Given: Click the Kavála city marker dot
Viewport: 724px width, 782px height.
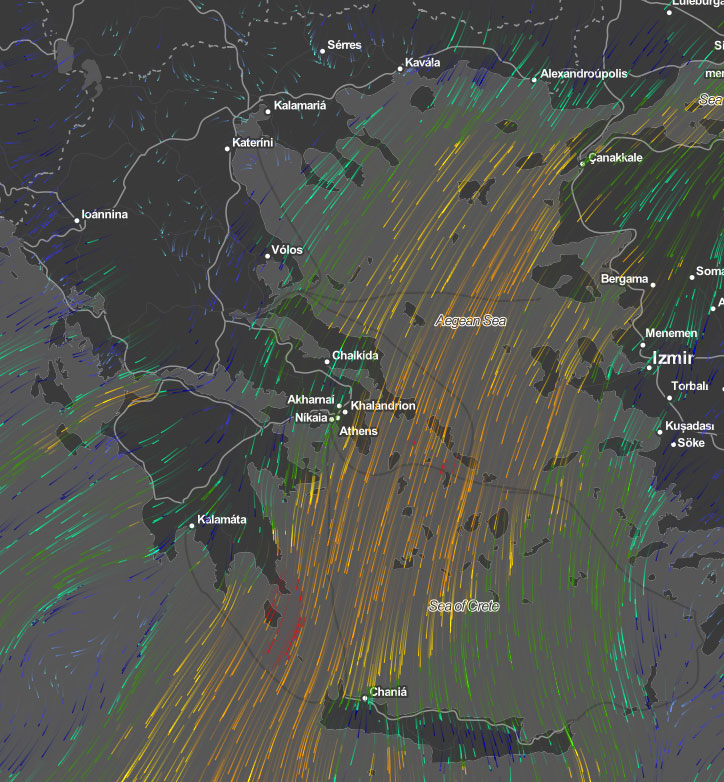Looking at the screenshot, I should coord(401,69).
